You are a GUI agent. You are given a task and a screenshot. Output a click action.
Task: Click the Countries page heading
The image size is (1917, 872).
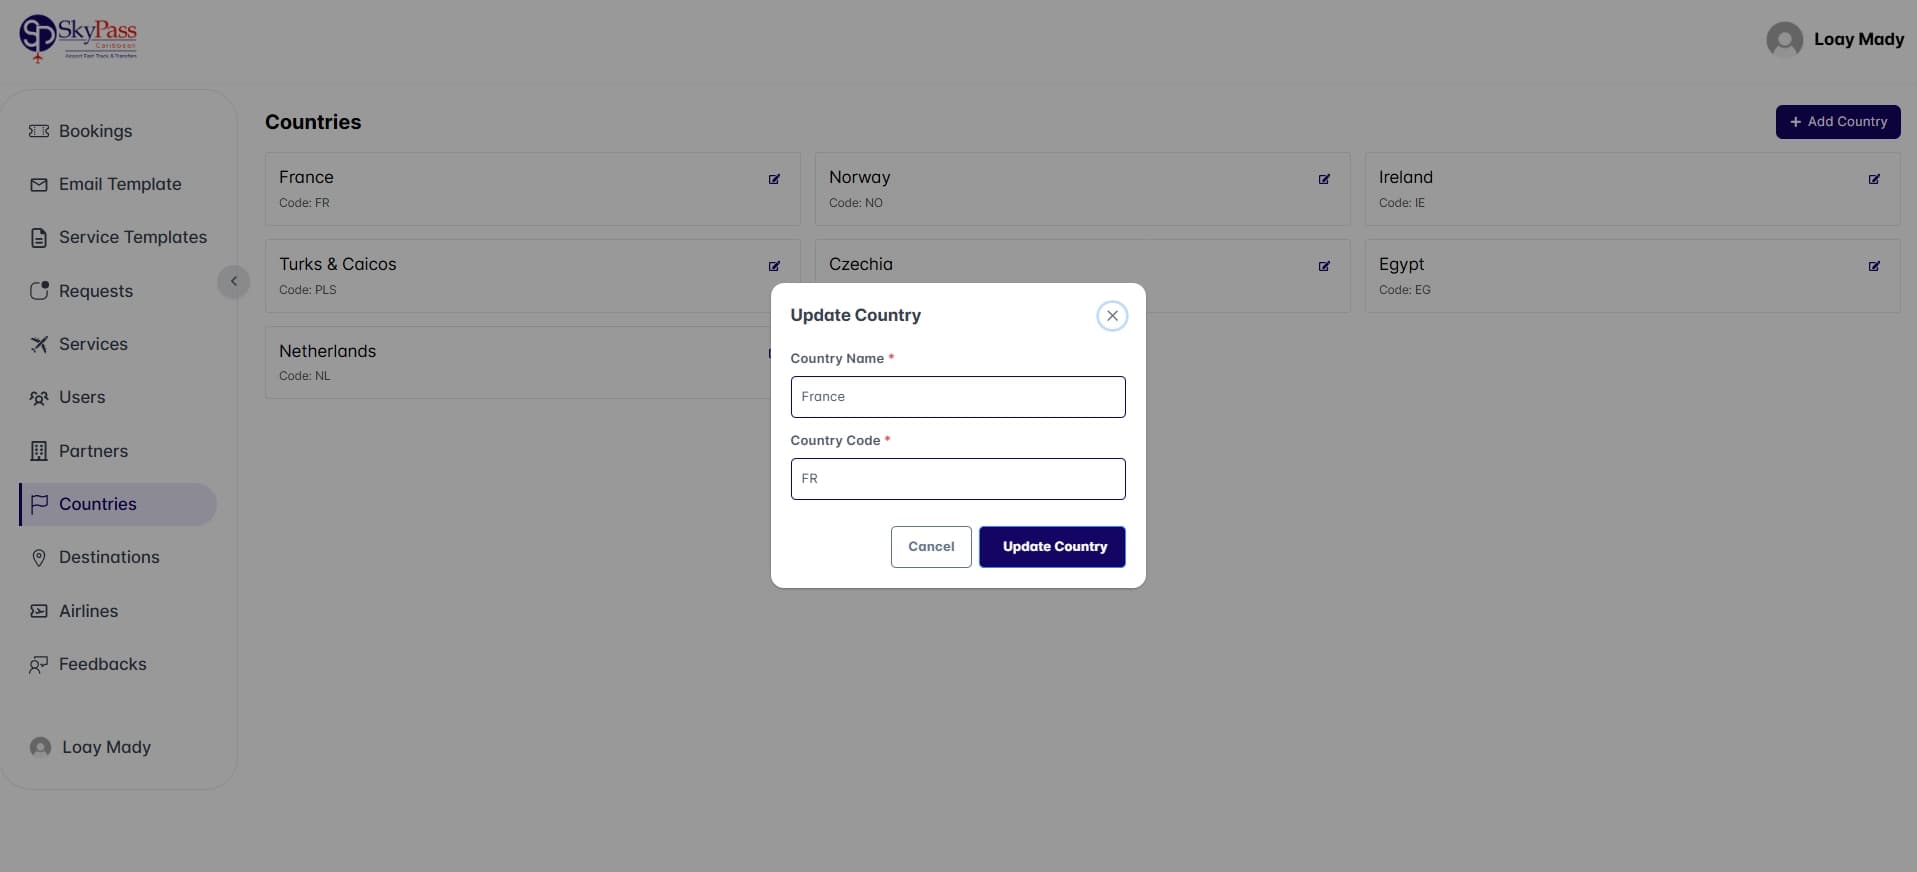point(313,122)
